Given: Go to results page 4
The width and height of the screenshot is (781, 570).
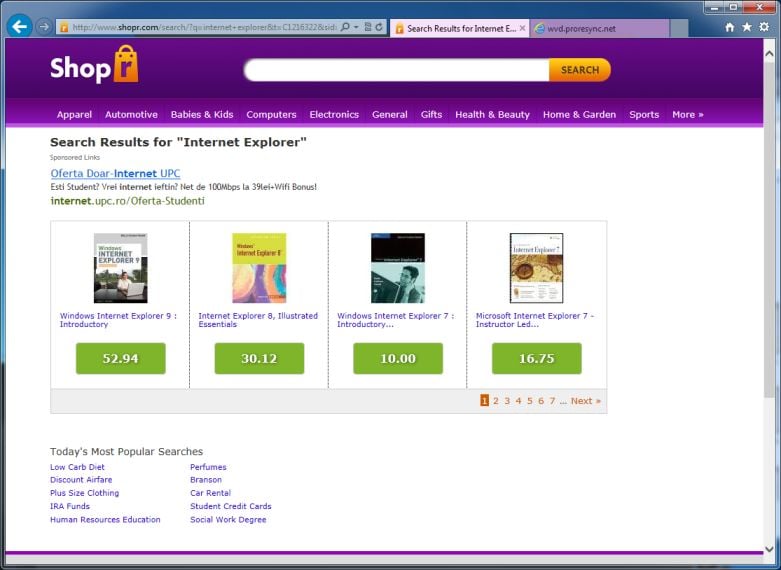Looking at the screenshot, I should coord(519,401).
